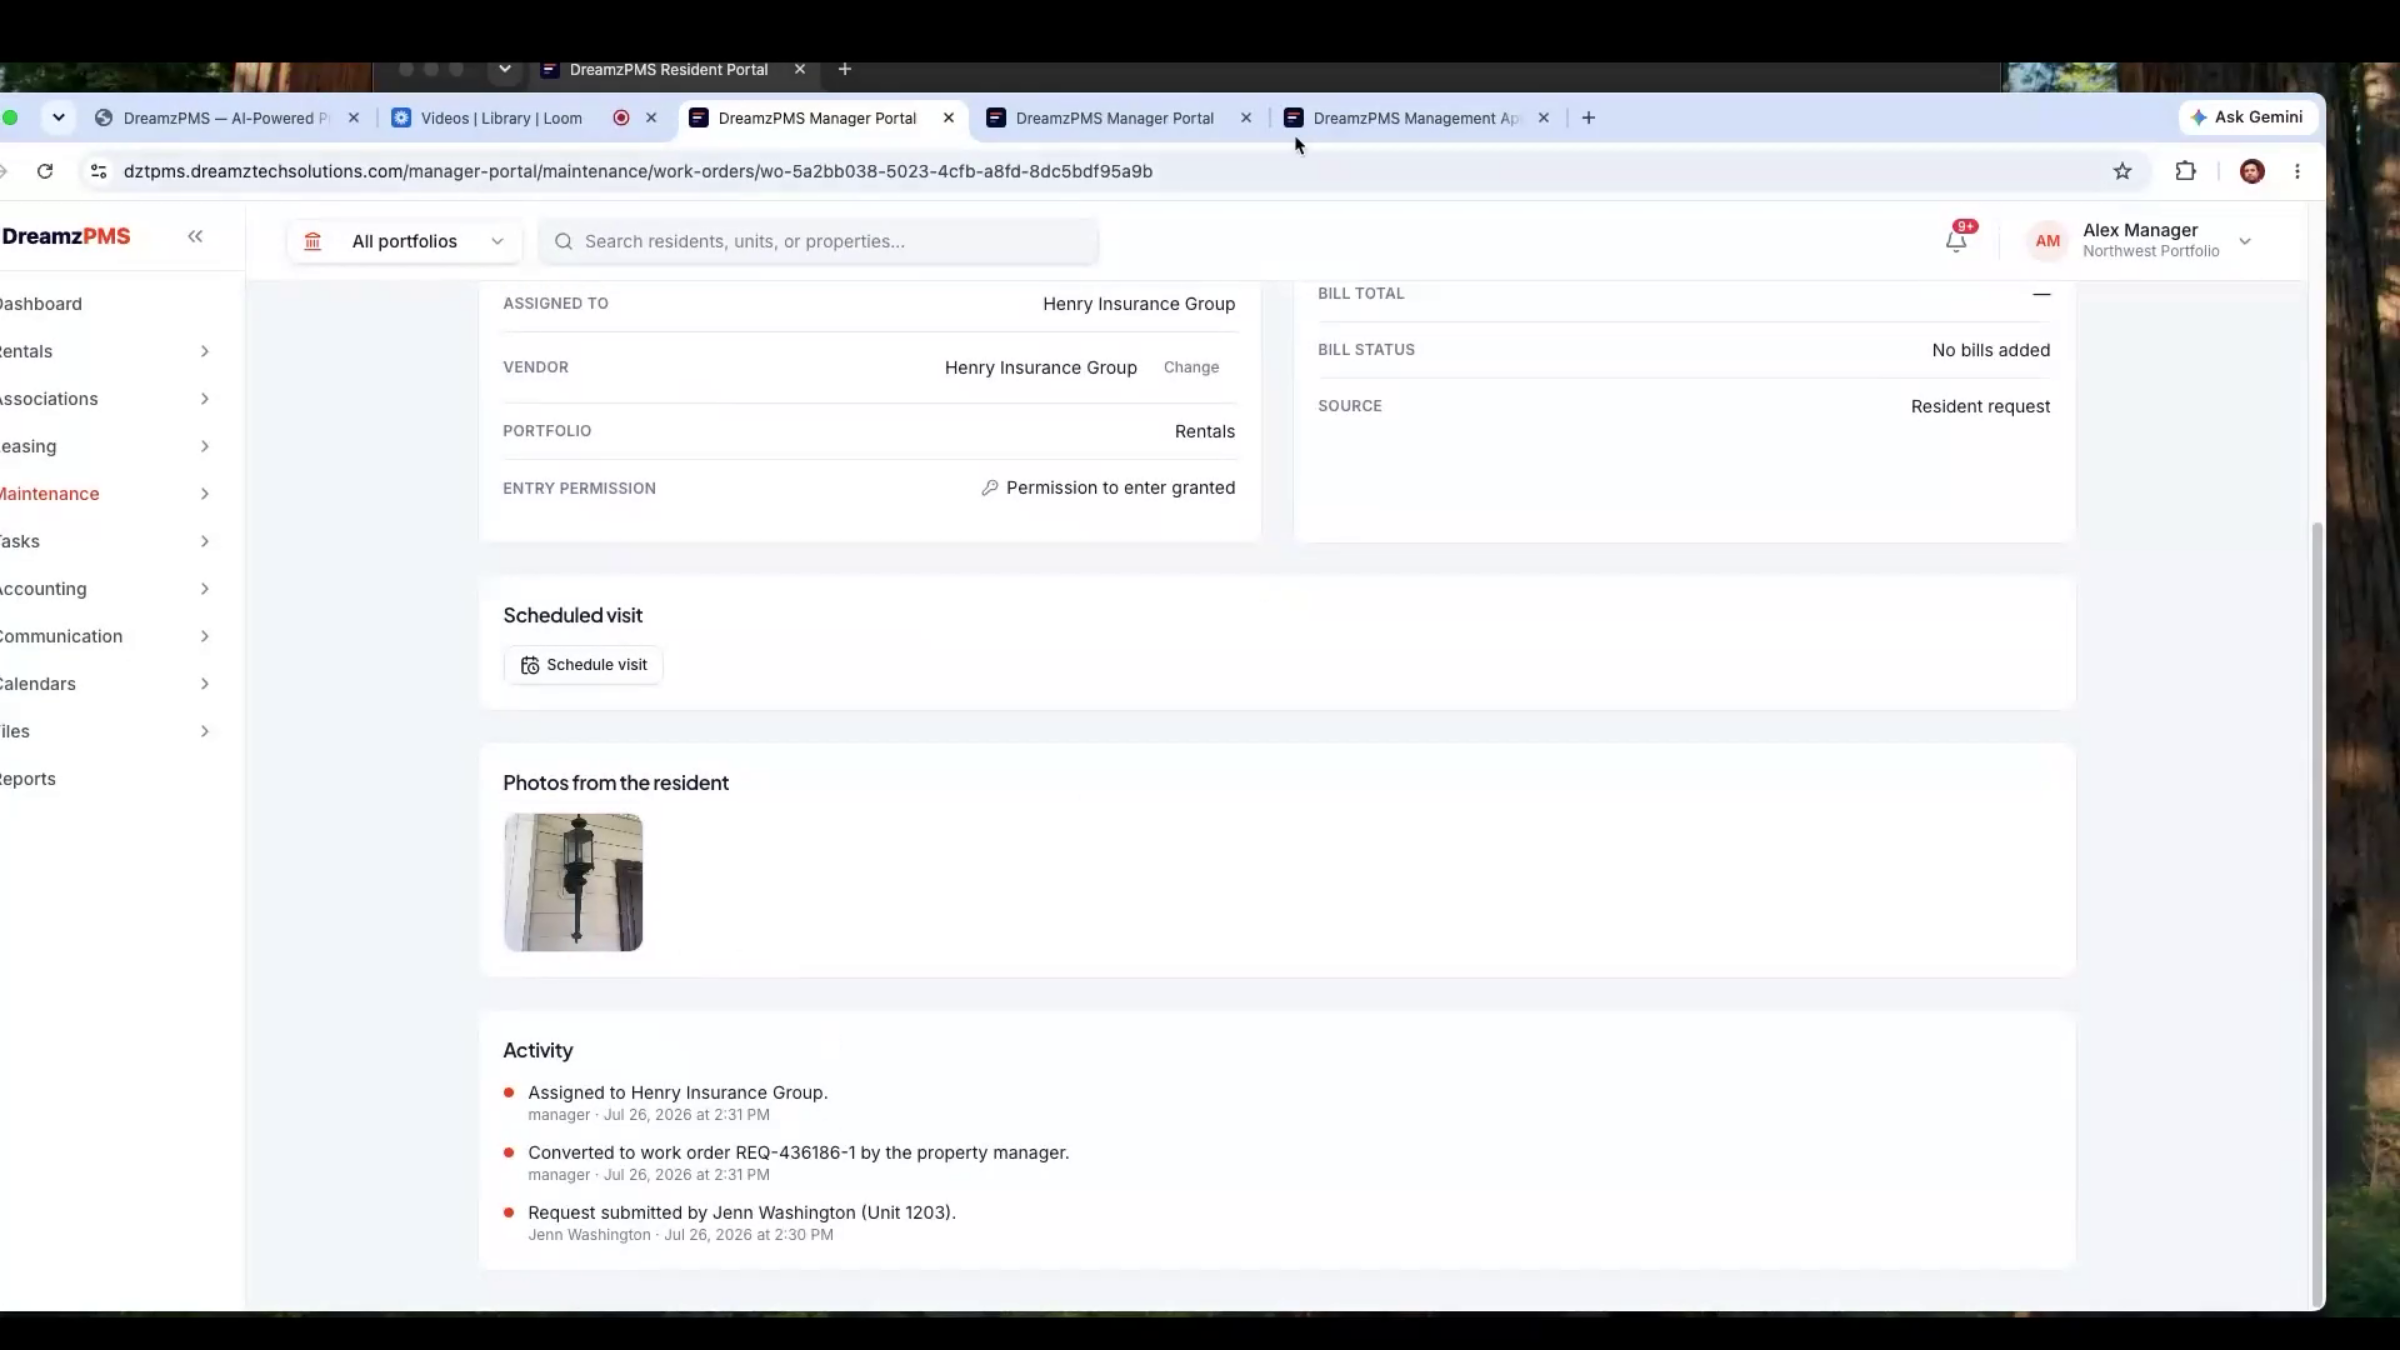Open the browser extensions puzzle icon
Screen dimensions: 2400x1350
[x=2185, y=171]
